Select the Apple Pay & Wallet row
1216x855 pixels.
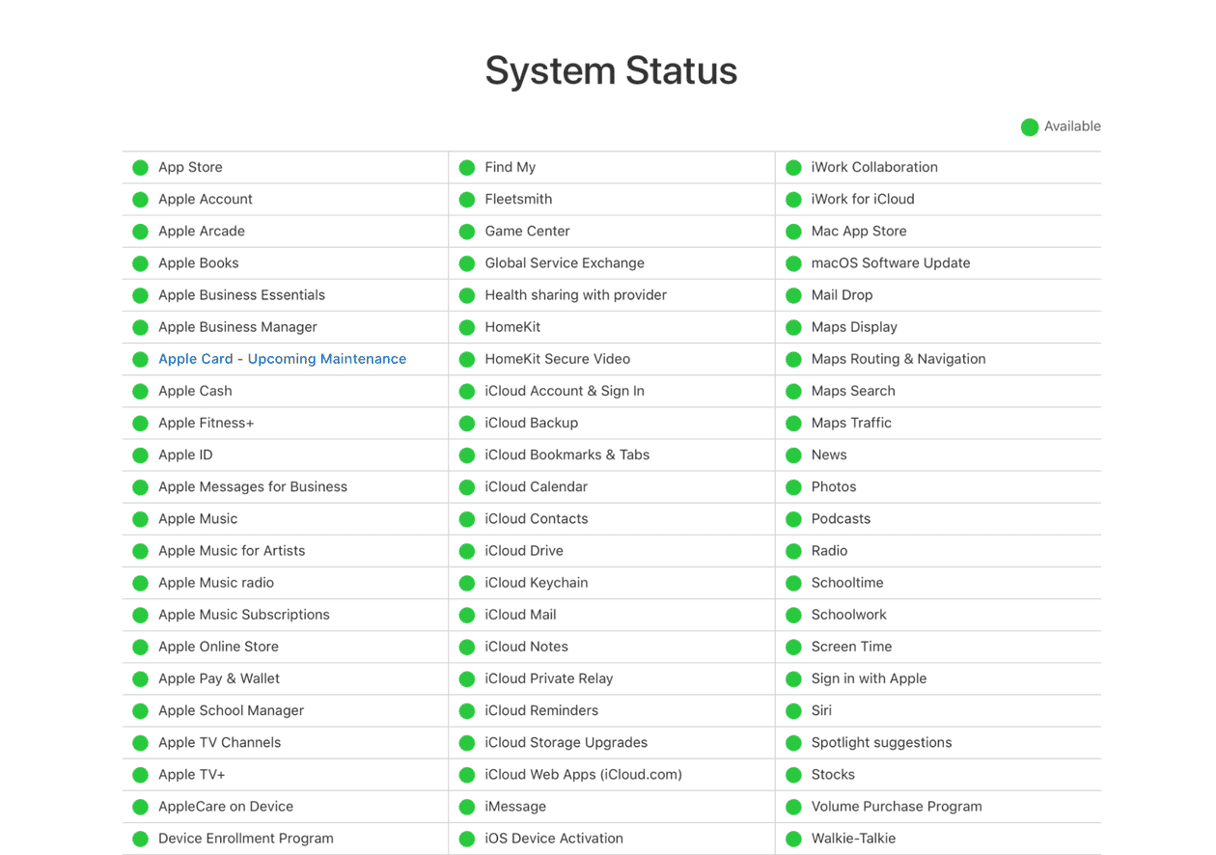219,679
